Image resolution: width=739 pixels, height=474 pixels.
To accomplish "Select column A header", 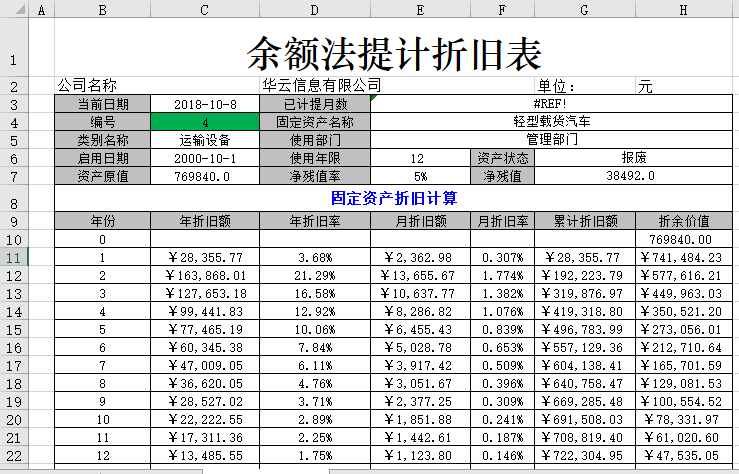I will tap(41, 9).
